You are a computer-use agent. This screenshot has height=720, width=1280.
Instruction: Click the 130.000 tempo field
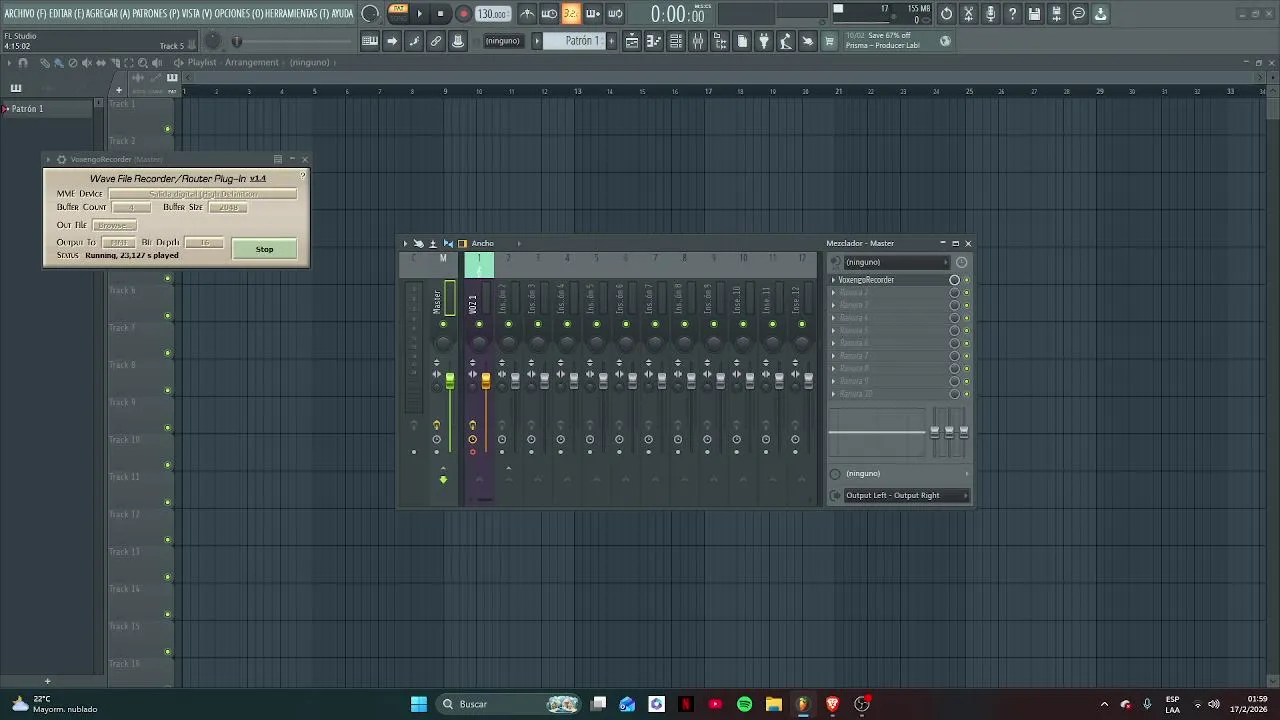tap(492, 14)
